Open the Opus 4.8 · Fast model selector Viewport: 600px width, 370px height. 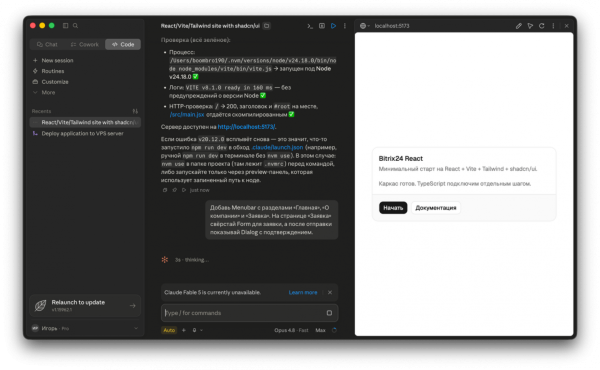[x=291, y=330]
